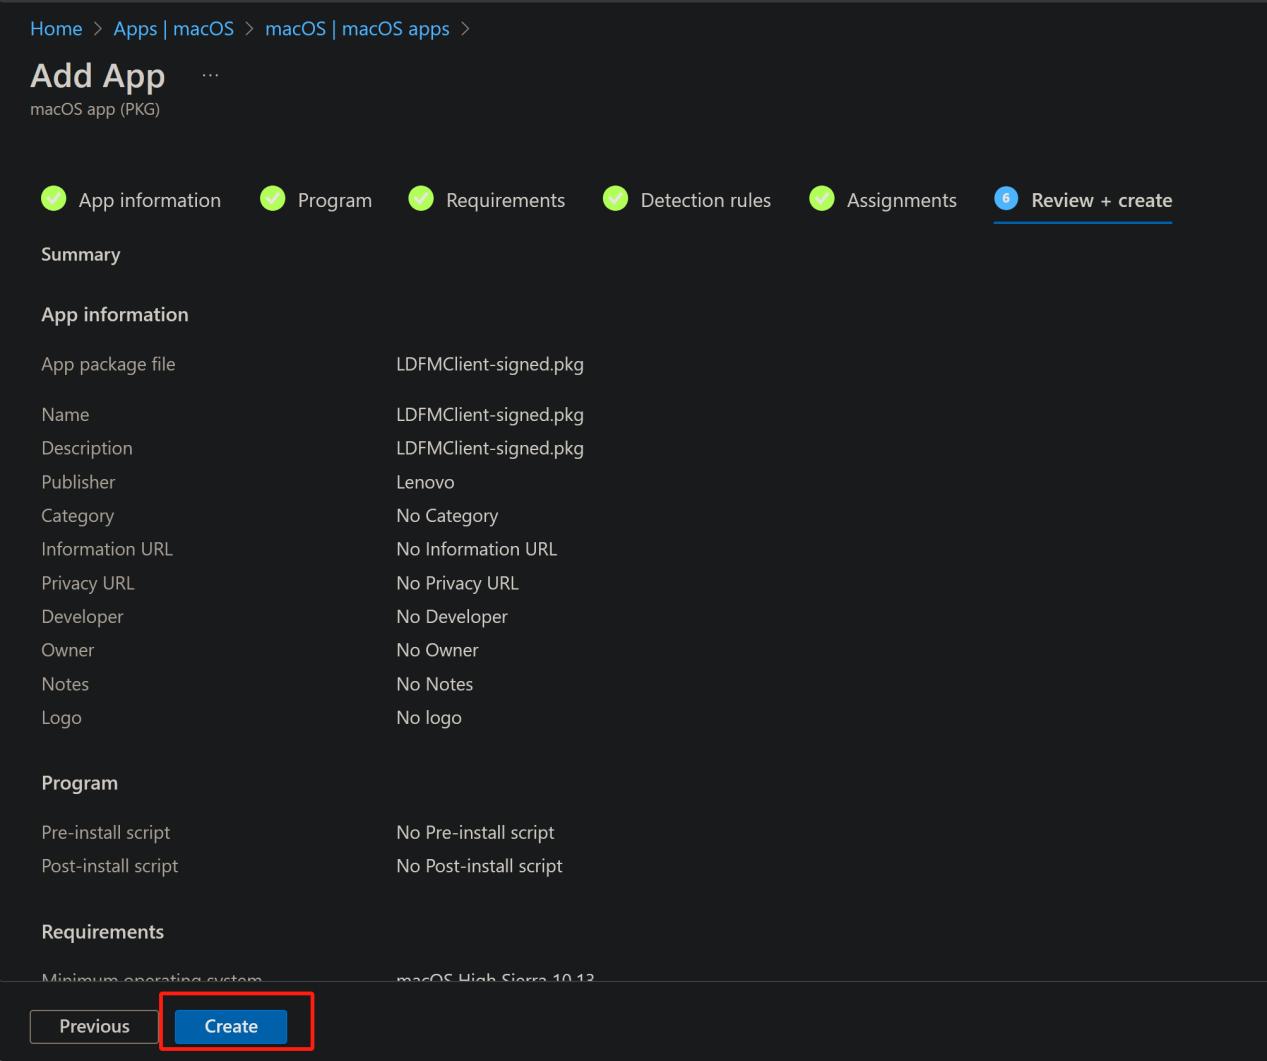
Task: Navigate to Home in the breadcrumb
Action: (x=56, y=29)
